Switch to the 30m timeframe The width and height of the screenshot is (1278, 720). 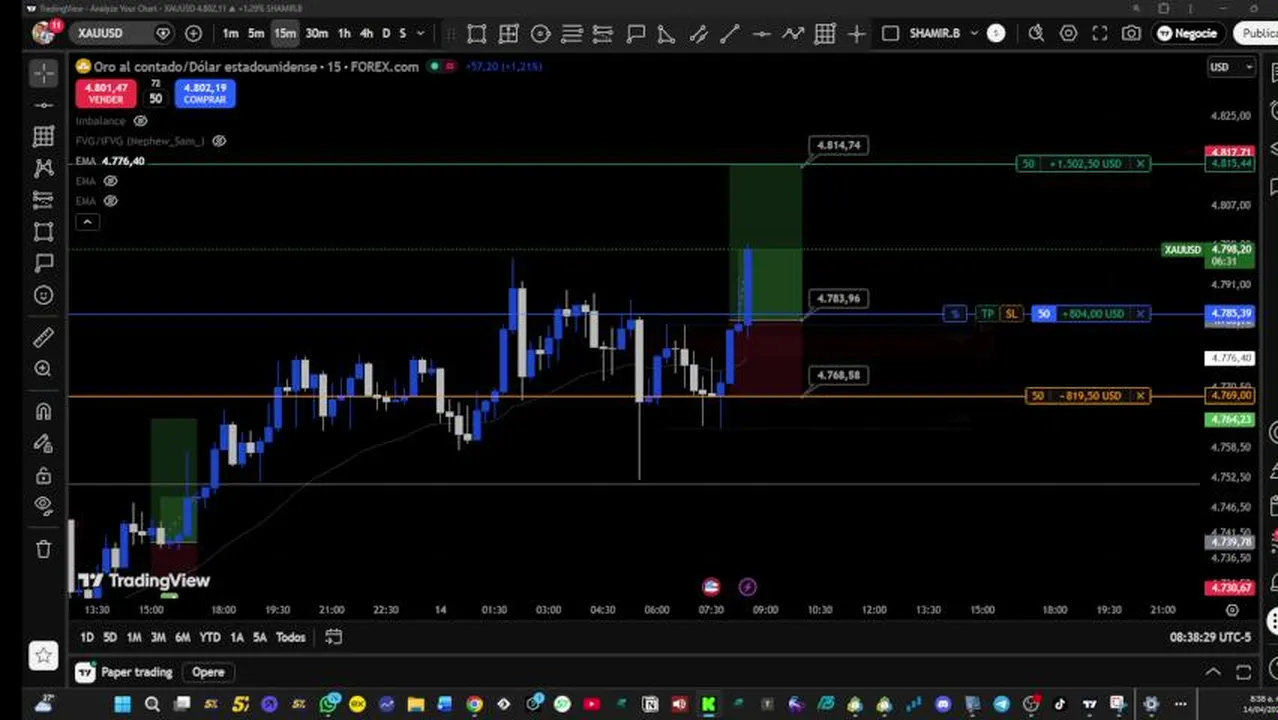tap(316, 33)
